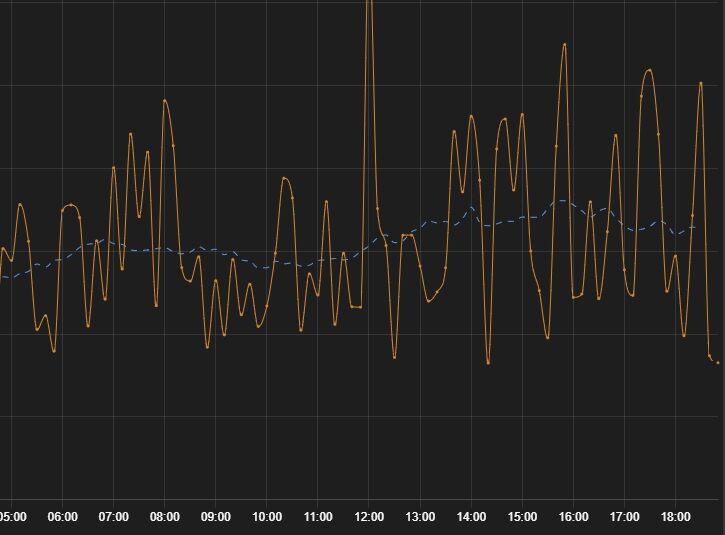
Task: Click the 14:00 time axis label
Action: point(471,517)
